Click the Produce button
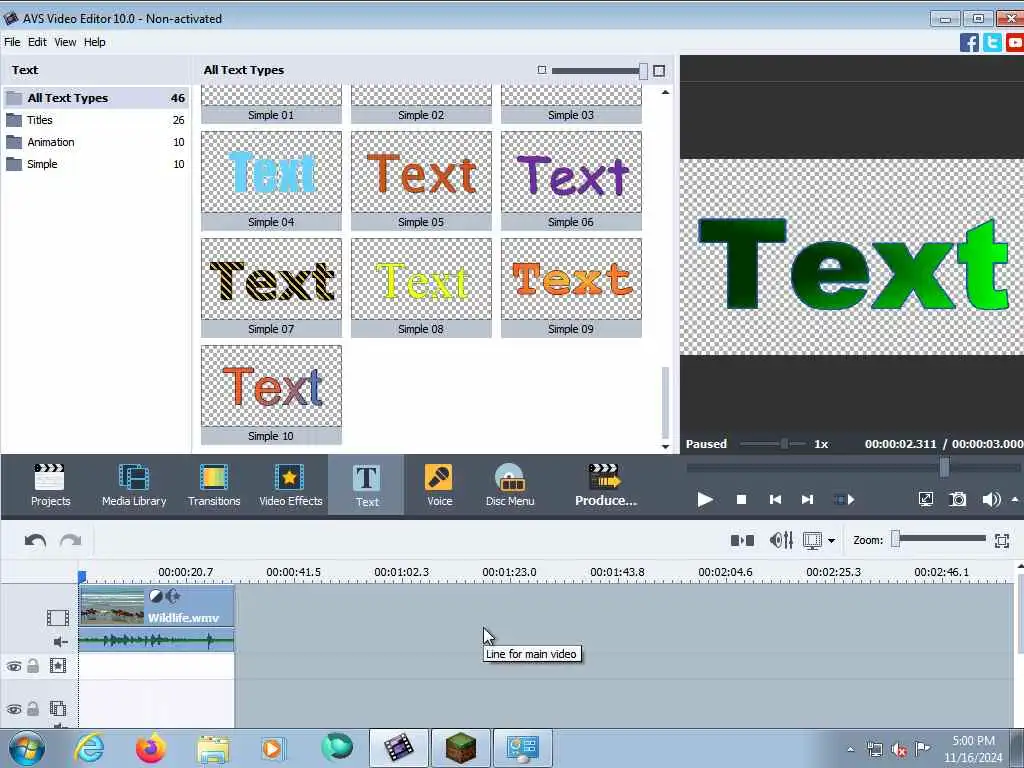Viewport: 1024px width, 768px height. (605, 485)
